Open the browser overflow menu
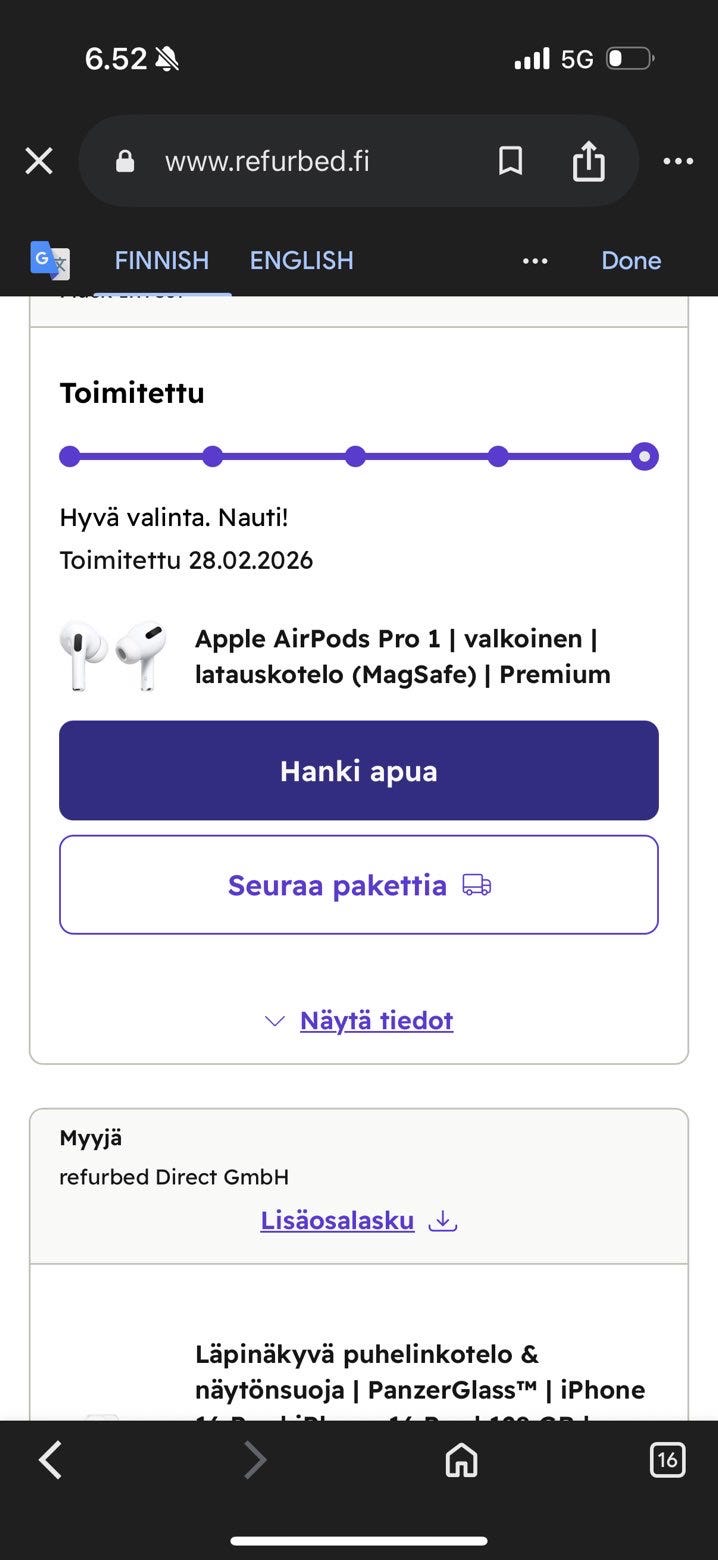718x1560 pixels. [x=677, y=160]
